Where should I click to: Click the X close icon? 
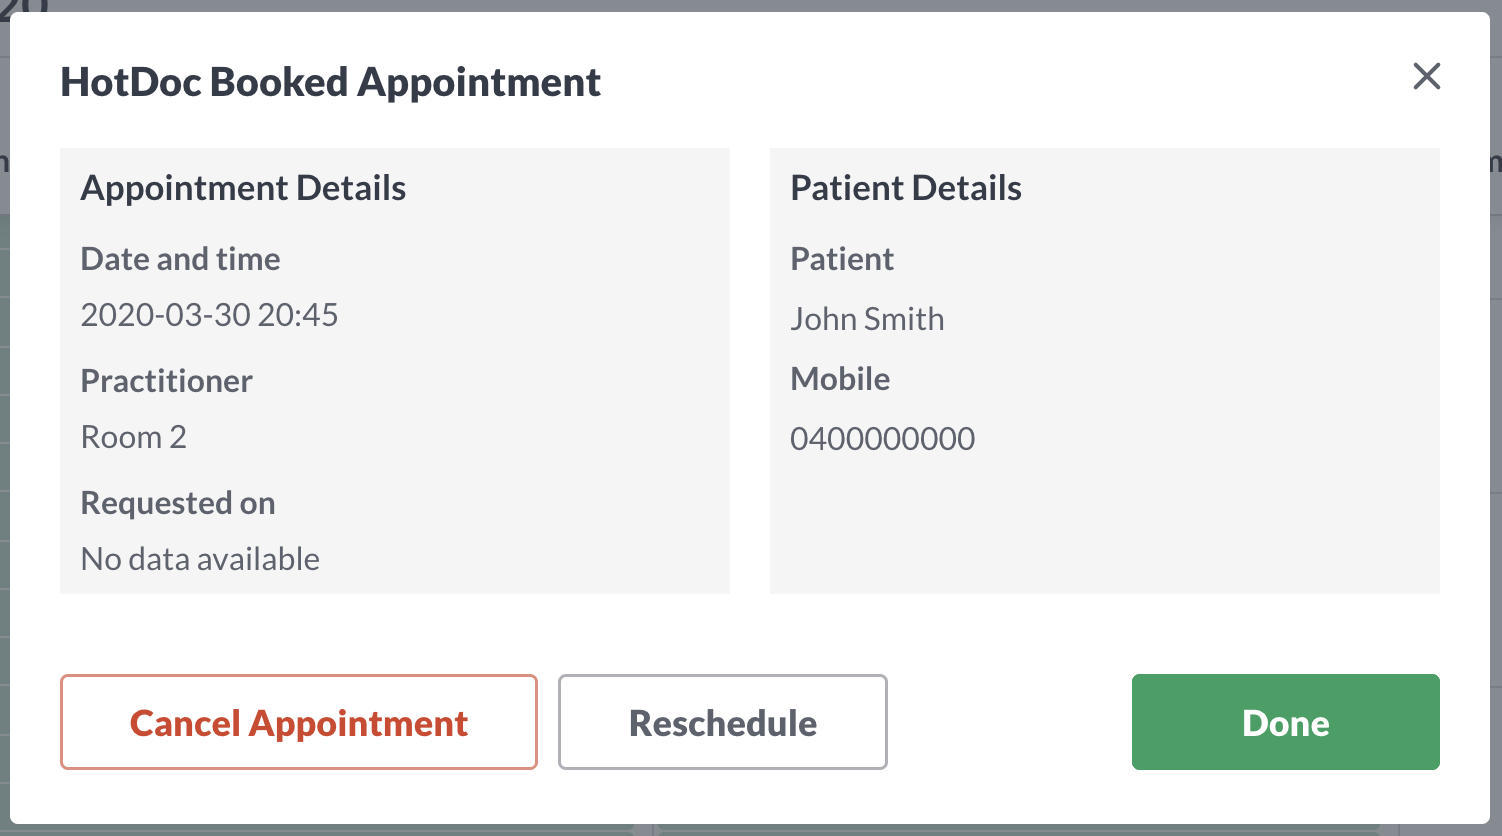click(x=1427, y=77)
